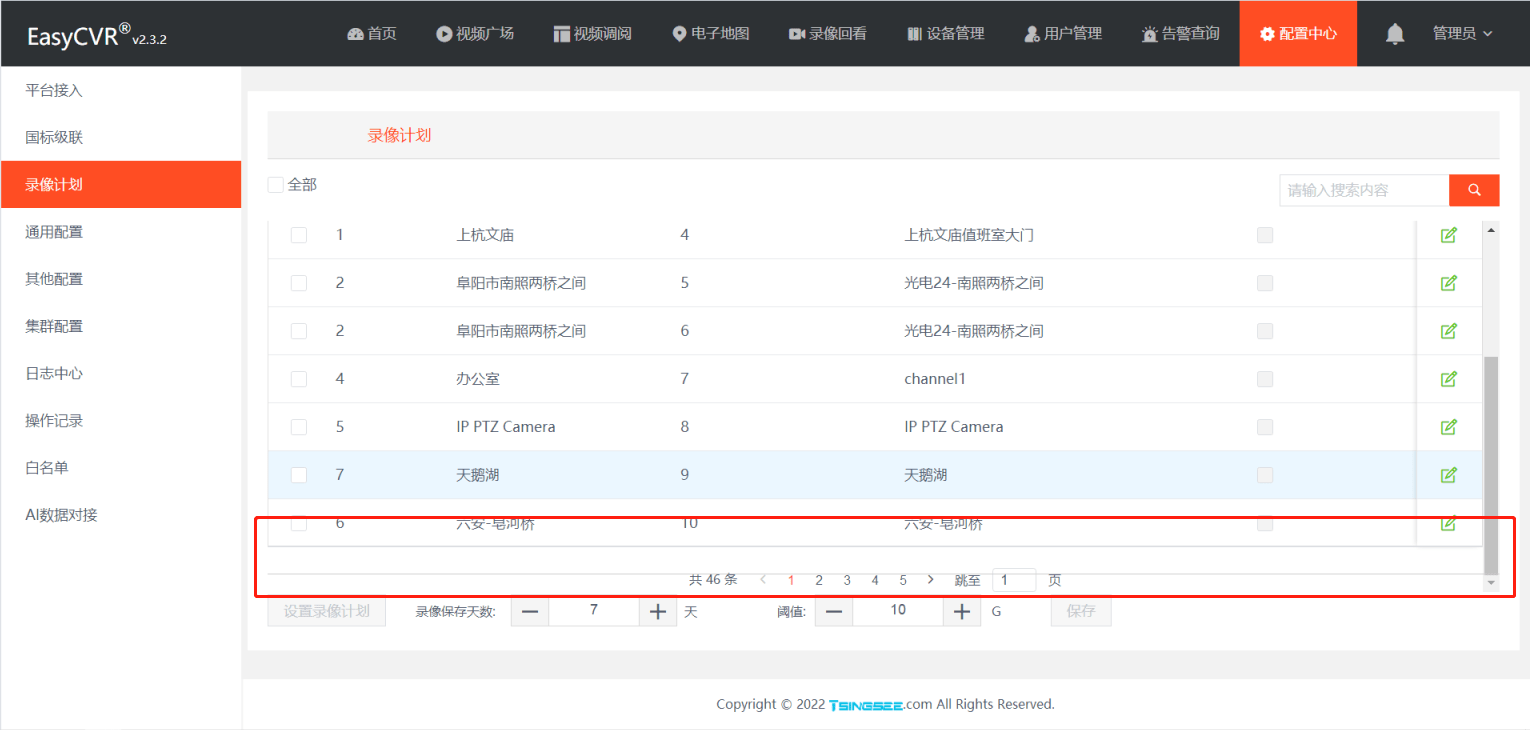Edit the channel1 办公室 row
Viewport: 1530px width, 730px height.
(1448, 379)
